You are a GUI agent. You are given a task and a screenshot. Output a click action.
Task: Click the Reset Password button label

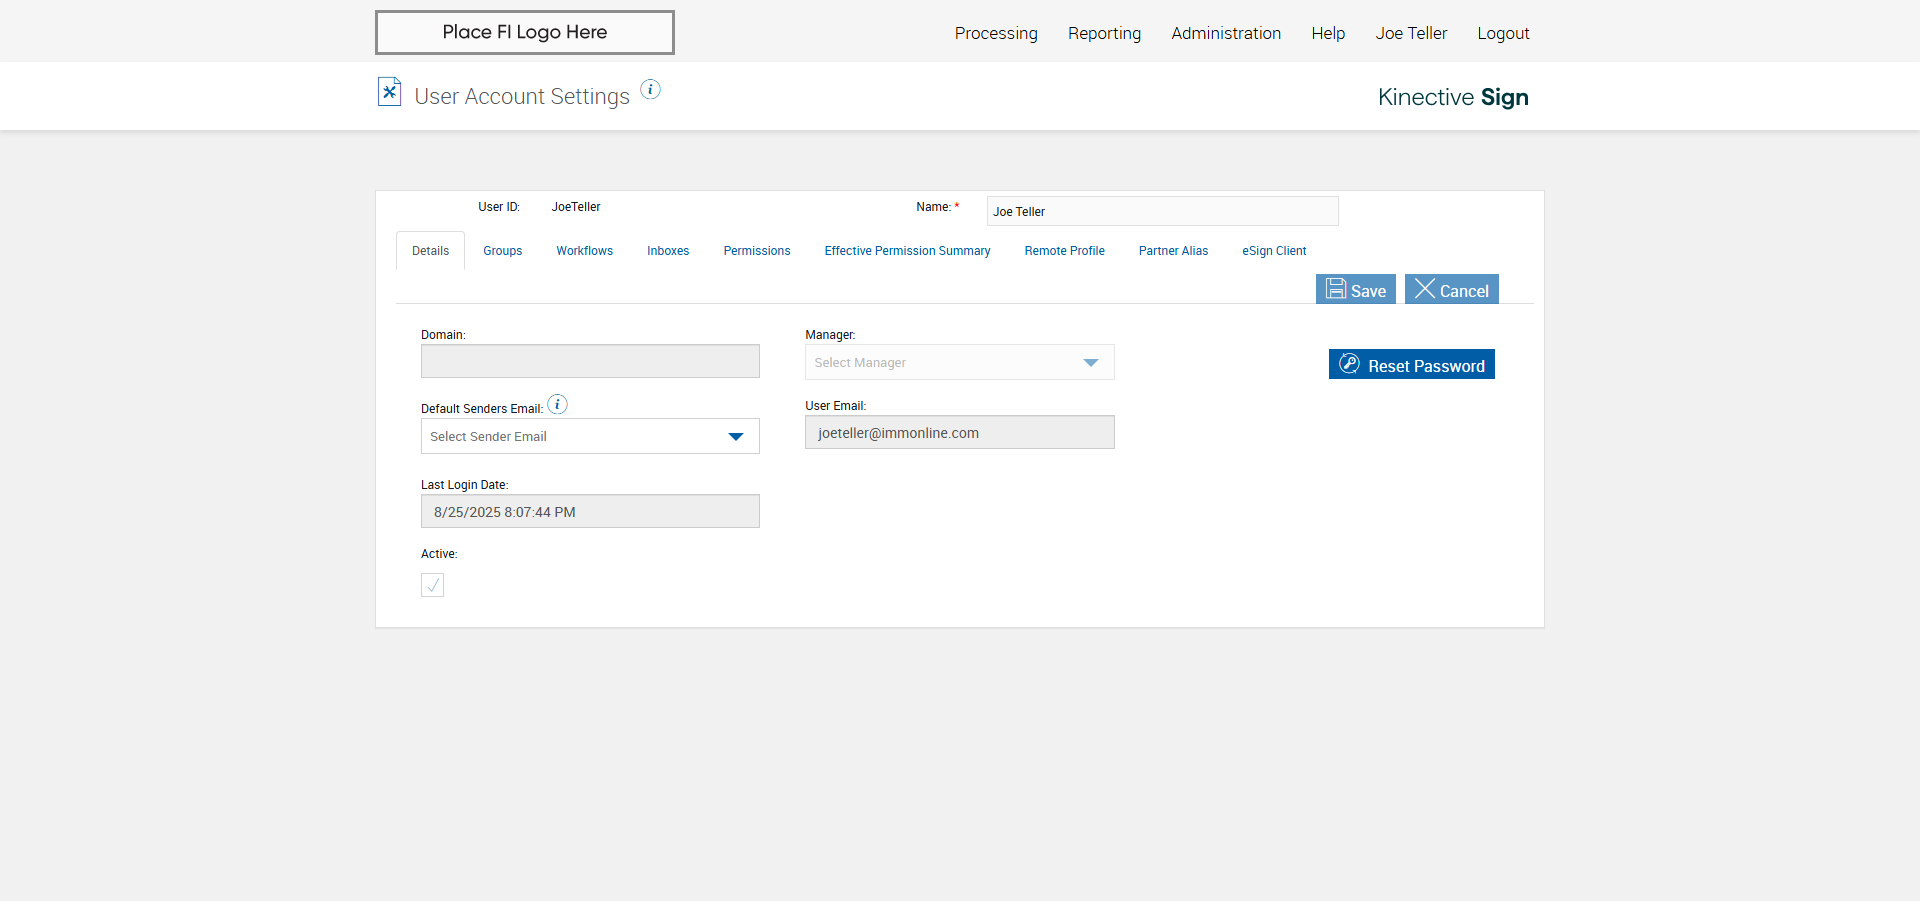pyautogui.click(x=1426, y=366)
